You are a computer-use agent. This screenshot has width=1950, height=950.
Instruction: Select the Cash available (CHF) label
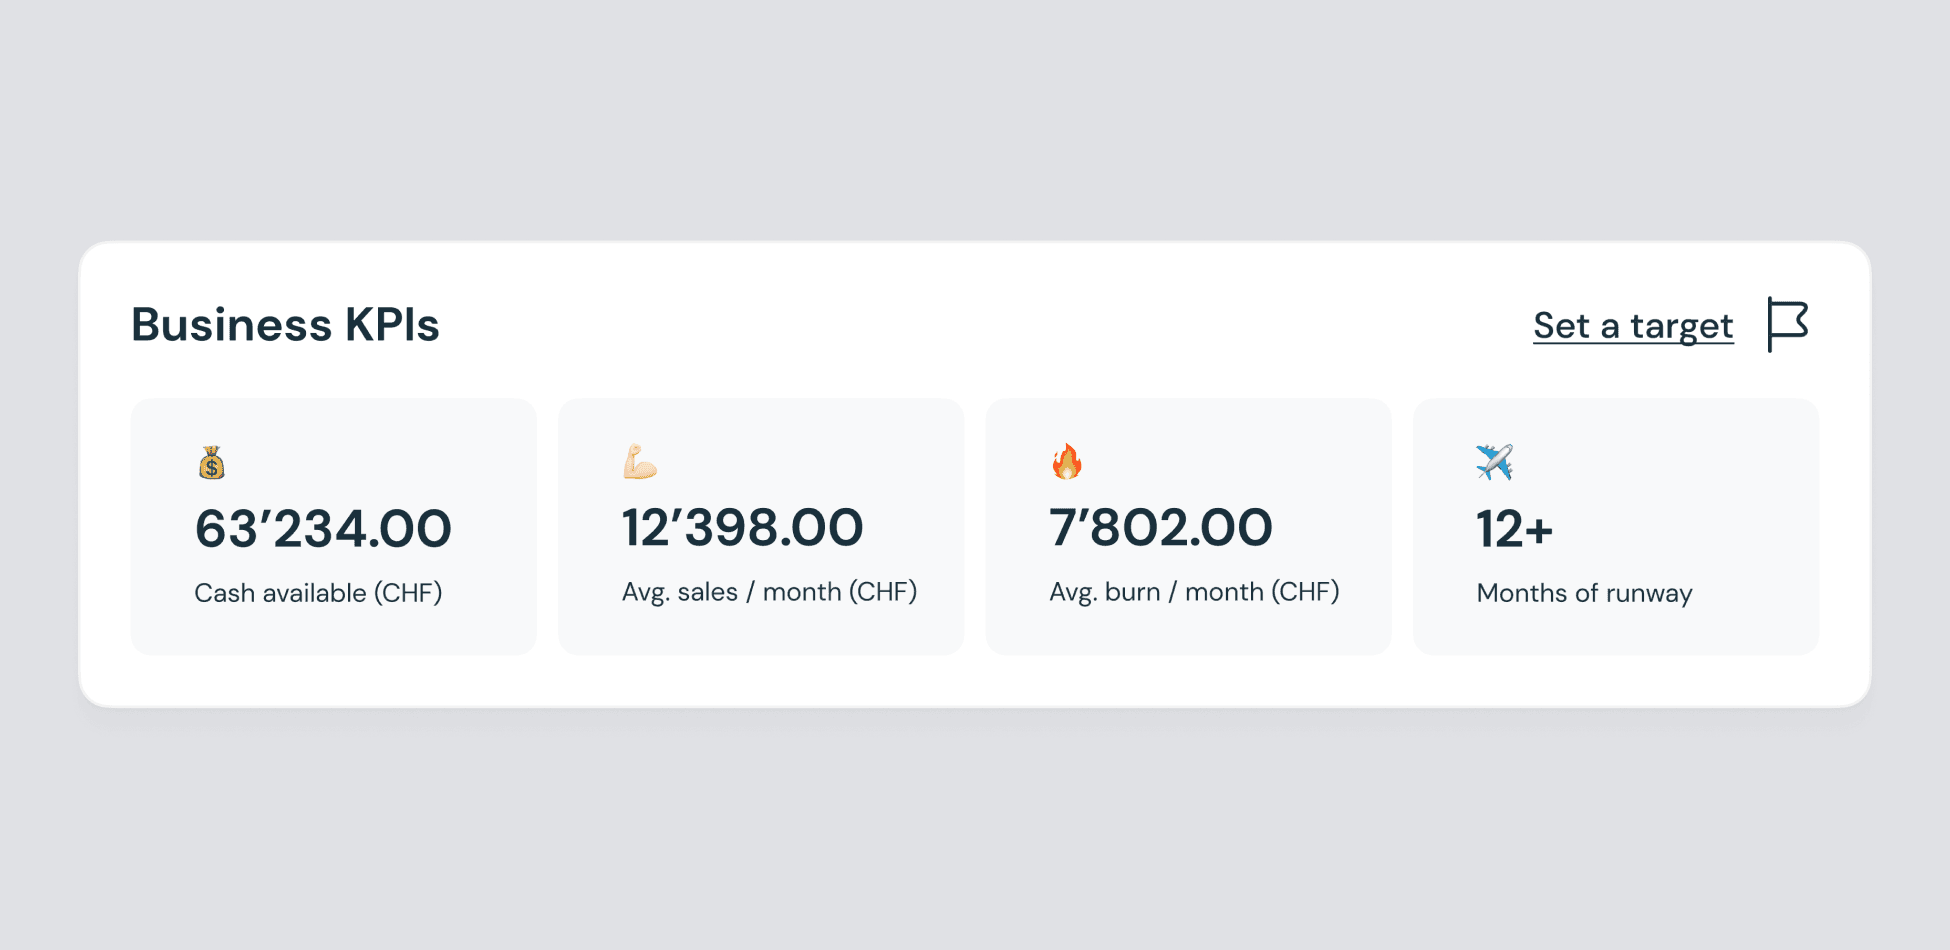coord(318,593)
